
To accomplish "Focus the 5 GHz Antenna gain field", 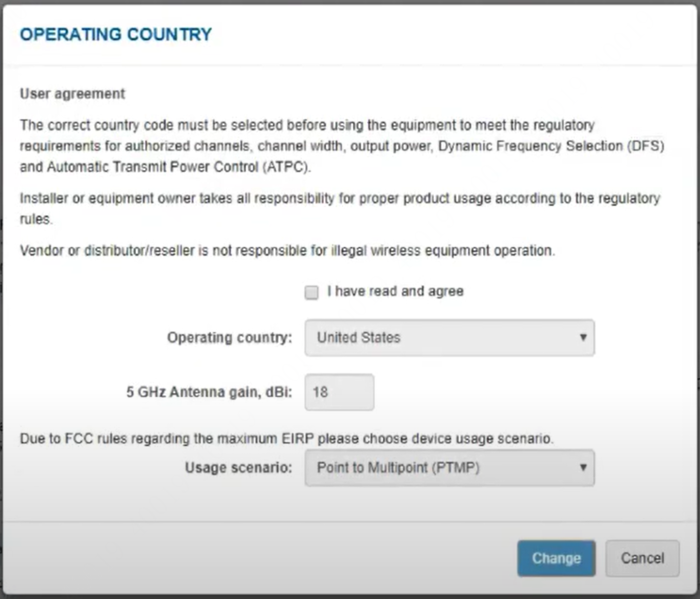I will point(339,392).
